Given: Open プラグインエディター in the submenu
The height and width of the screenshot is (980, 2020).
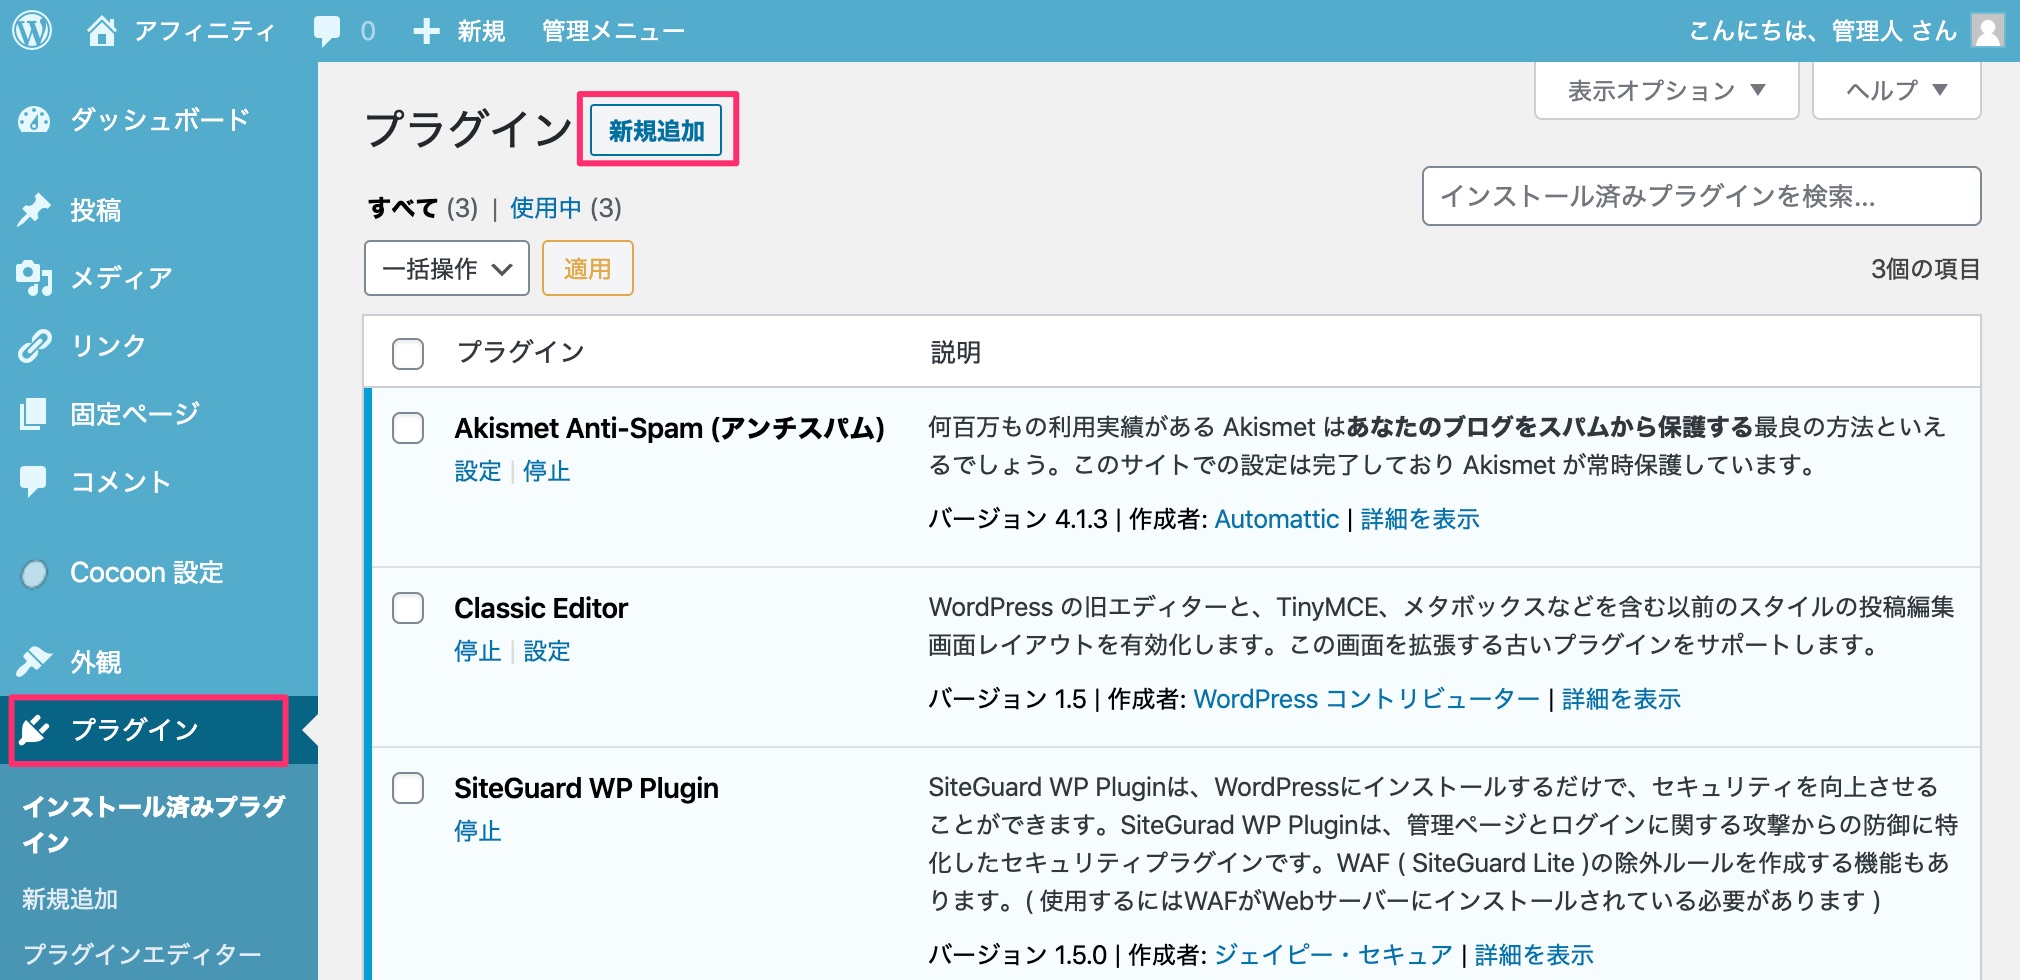Looking at the screenshot, I should tap(142, 954).
